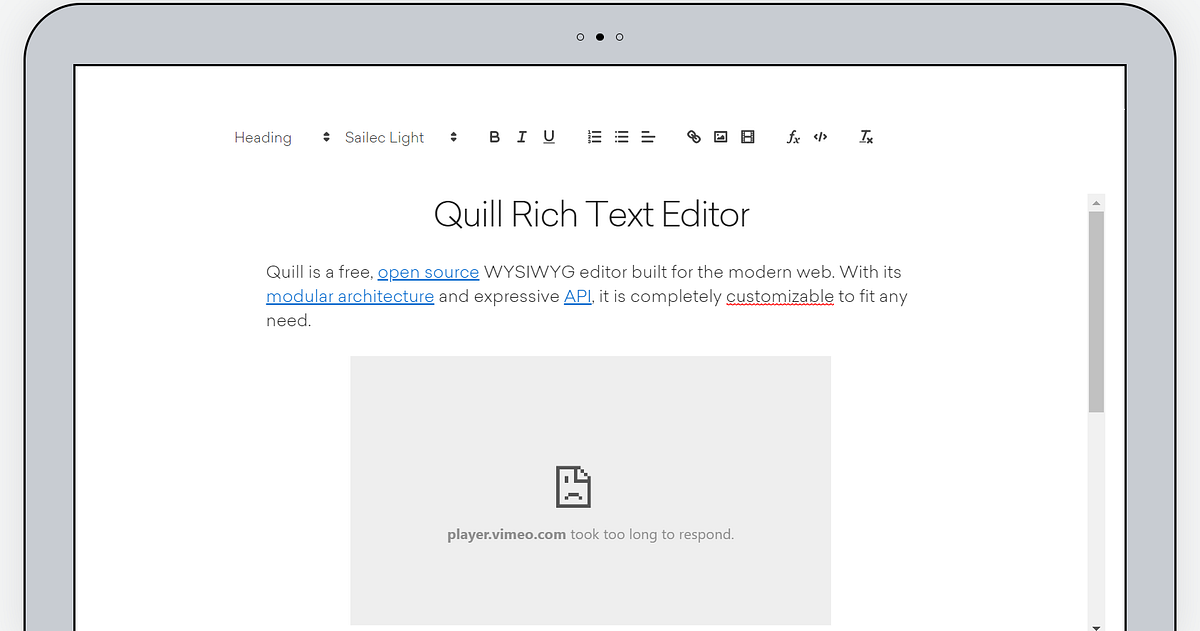The width and height of the screenshot is (1200, 631).
Task: Open the Sailec Light font dropdown
Action: [x=384, y=137]
